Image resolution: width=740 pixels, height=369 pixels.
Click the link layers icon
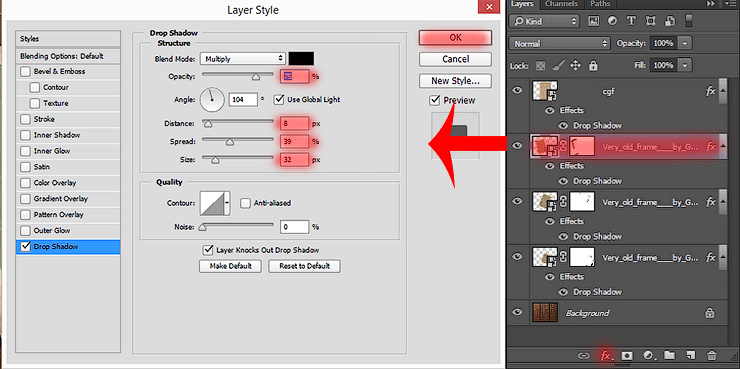click(x=584, y=355)
